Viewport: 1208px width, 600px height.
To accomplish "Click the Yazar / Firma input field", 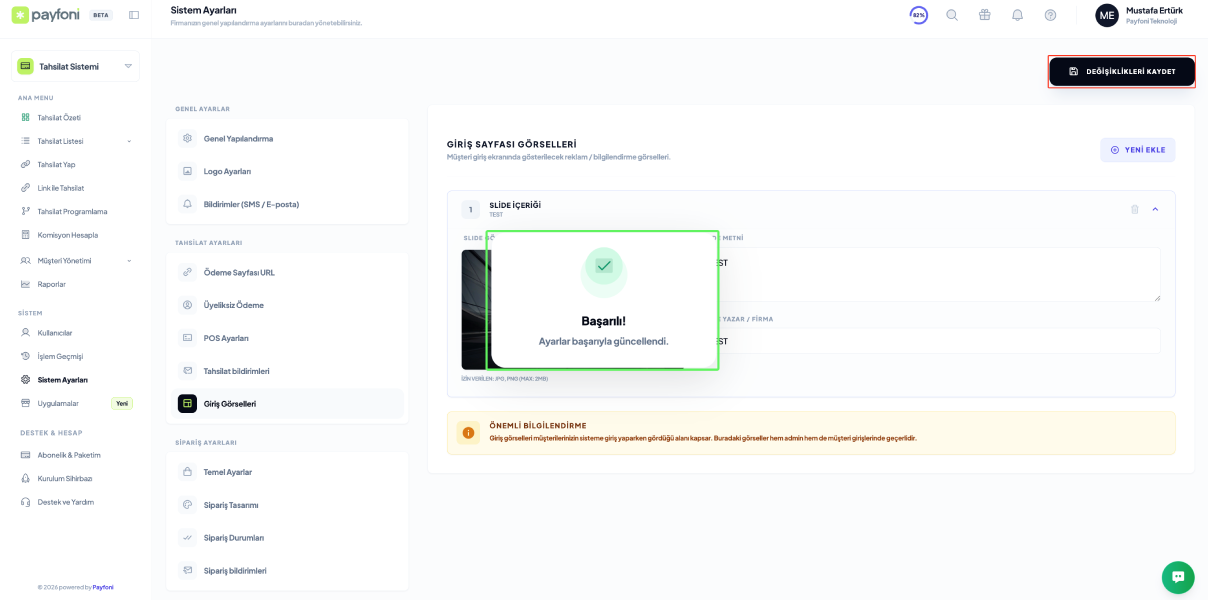I will coord(940,341).
